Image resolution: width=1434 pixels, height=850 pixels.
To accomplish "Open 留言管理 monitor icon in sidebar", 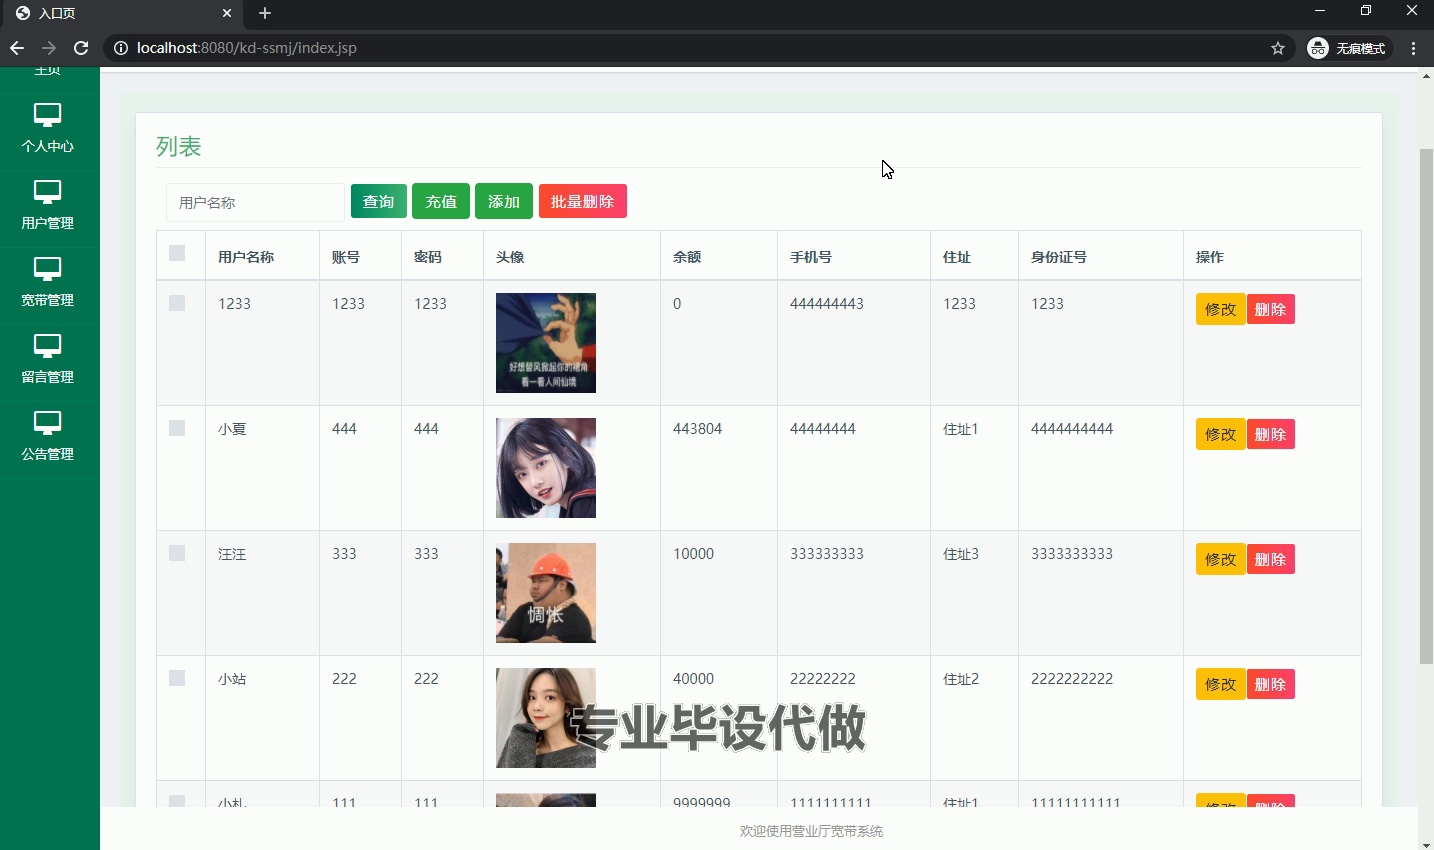I will coord(47,346).
